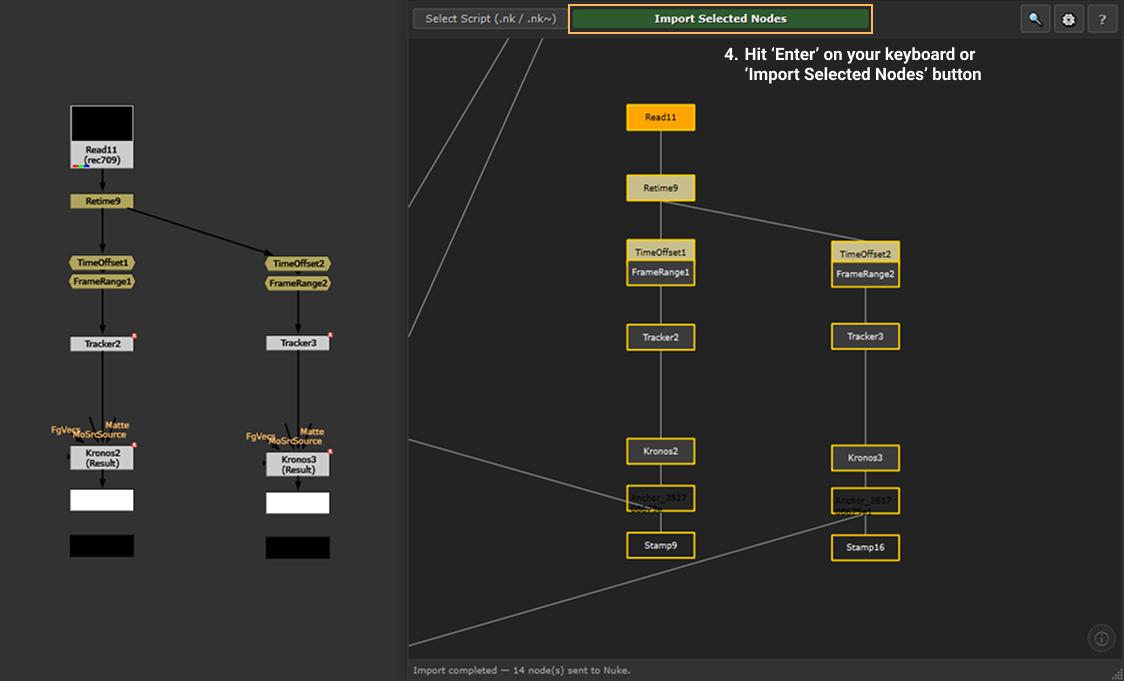
Task: Click the magnifier search icon
Action: tap(1035, 19)
